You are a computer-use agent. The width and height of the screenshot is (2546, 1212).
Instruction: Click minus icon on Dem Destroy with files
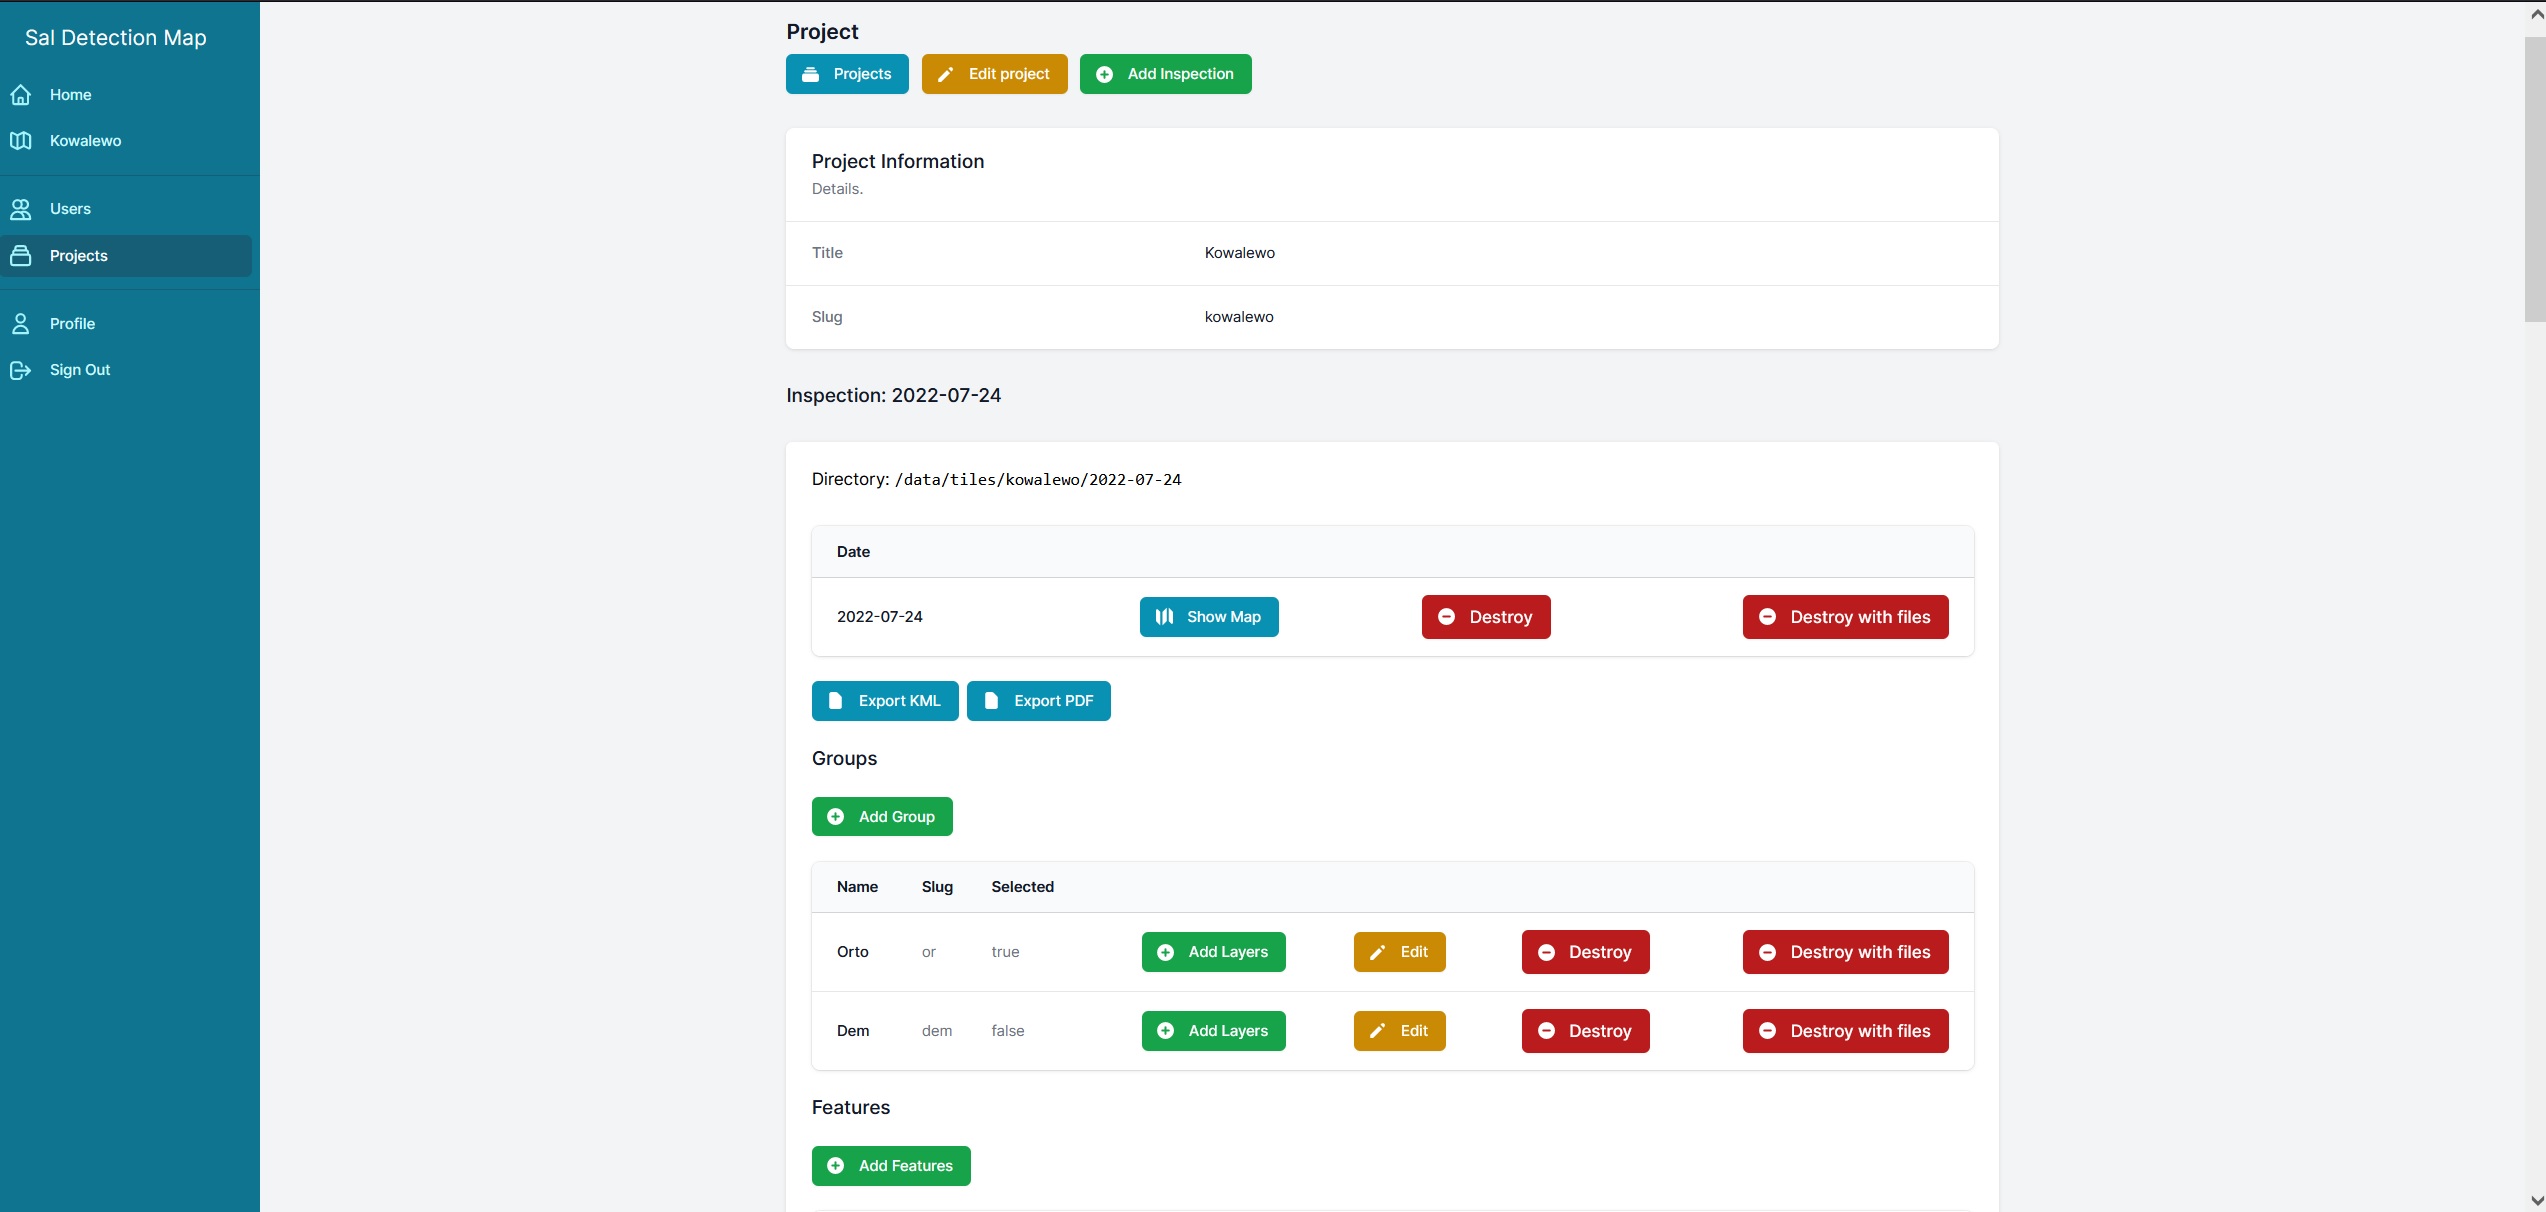click(x=1768, y=1031)
